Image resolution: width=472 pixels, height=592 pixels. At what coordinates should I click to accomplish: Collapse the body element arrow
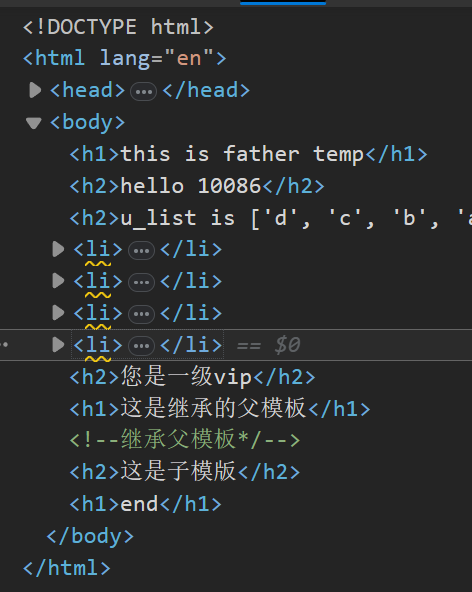pos(34,123)
